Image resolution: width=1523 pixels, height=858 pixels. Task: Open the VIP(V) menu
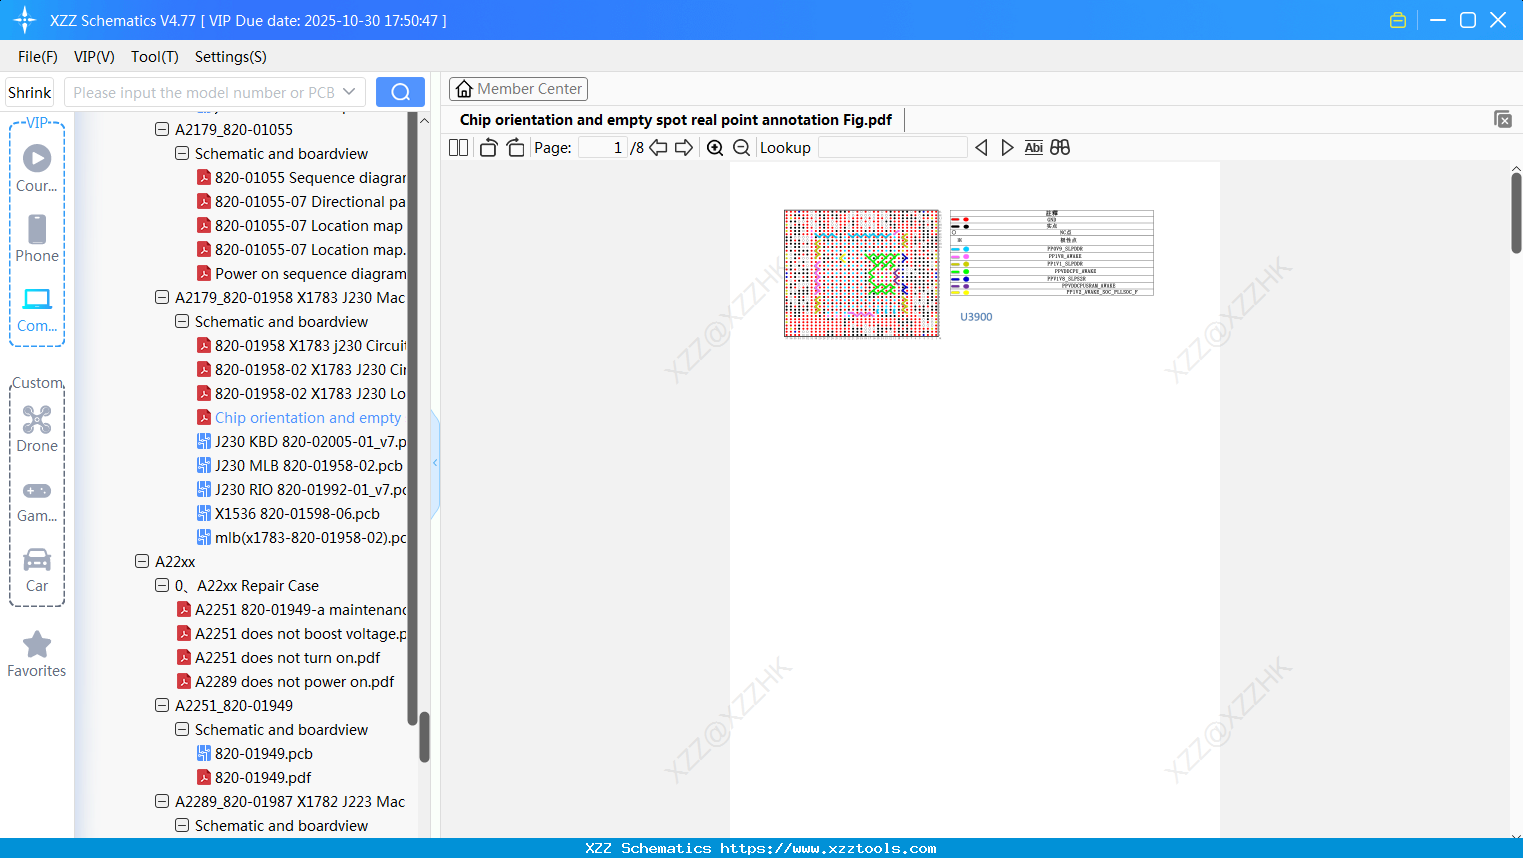(94, 57)
